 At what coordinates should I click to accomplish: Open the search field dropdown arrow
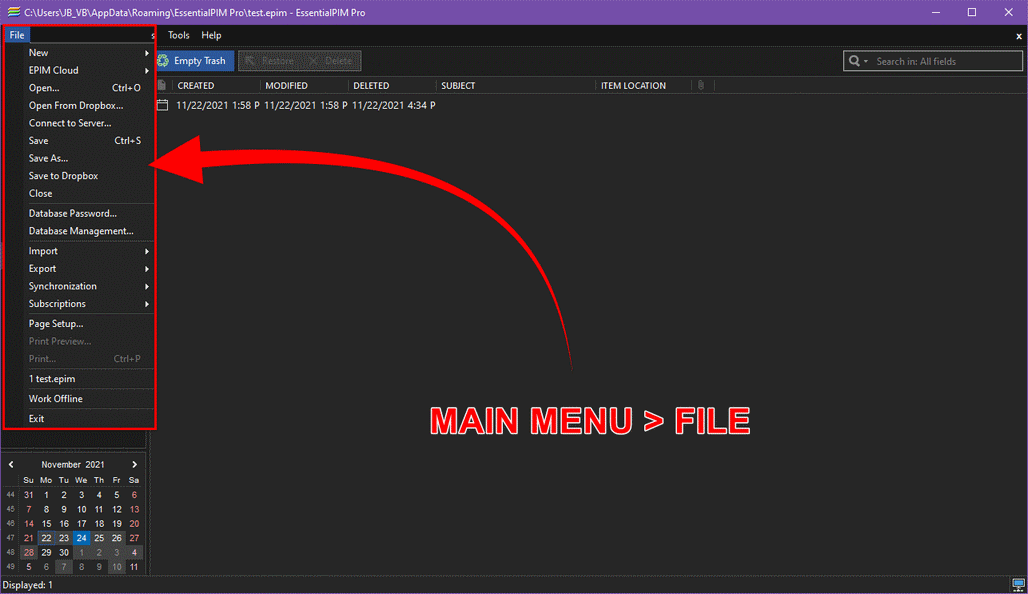pos(866,62)
